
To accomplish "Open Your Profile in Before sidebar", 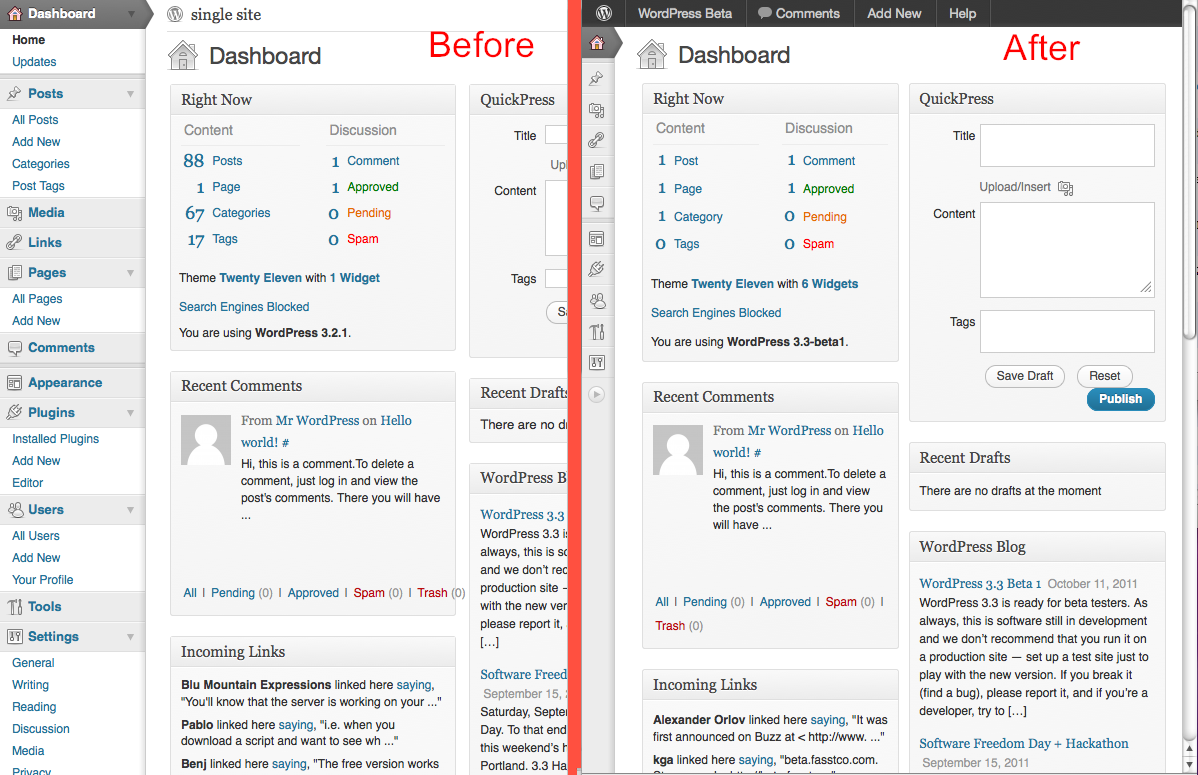I will point(43,580).
